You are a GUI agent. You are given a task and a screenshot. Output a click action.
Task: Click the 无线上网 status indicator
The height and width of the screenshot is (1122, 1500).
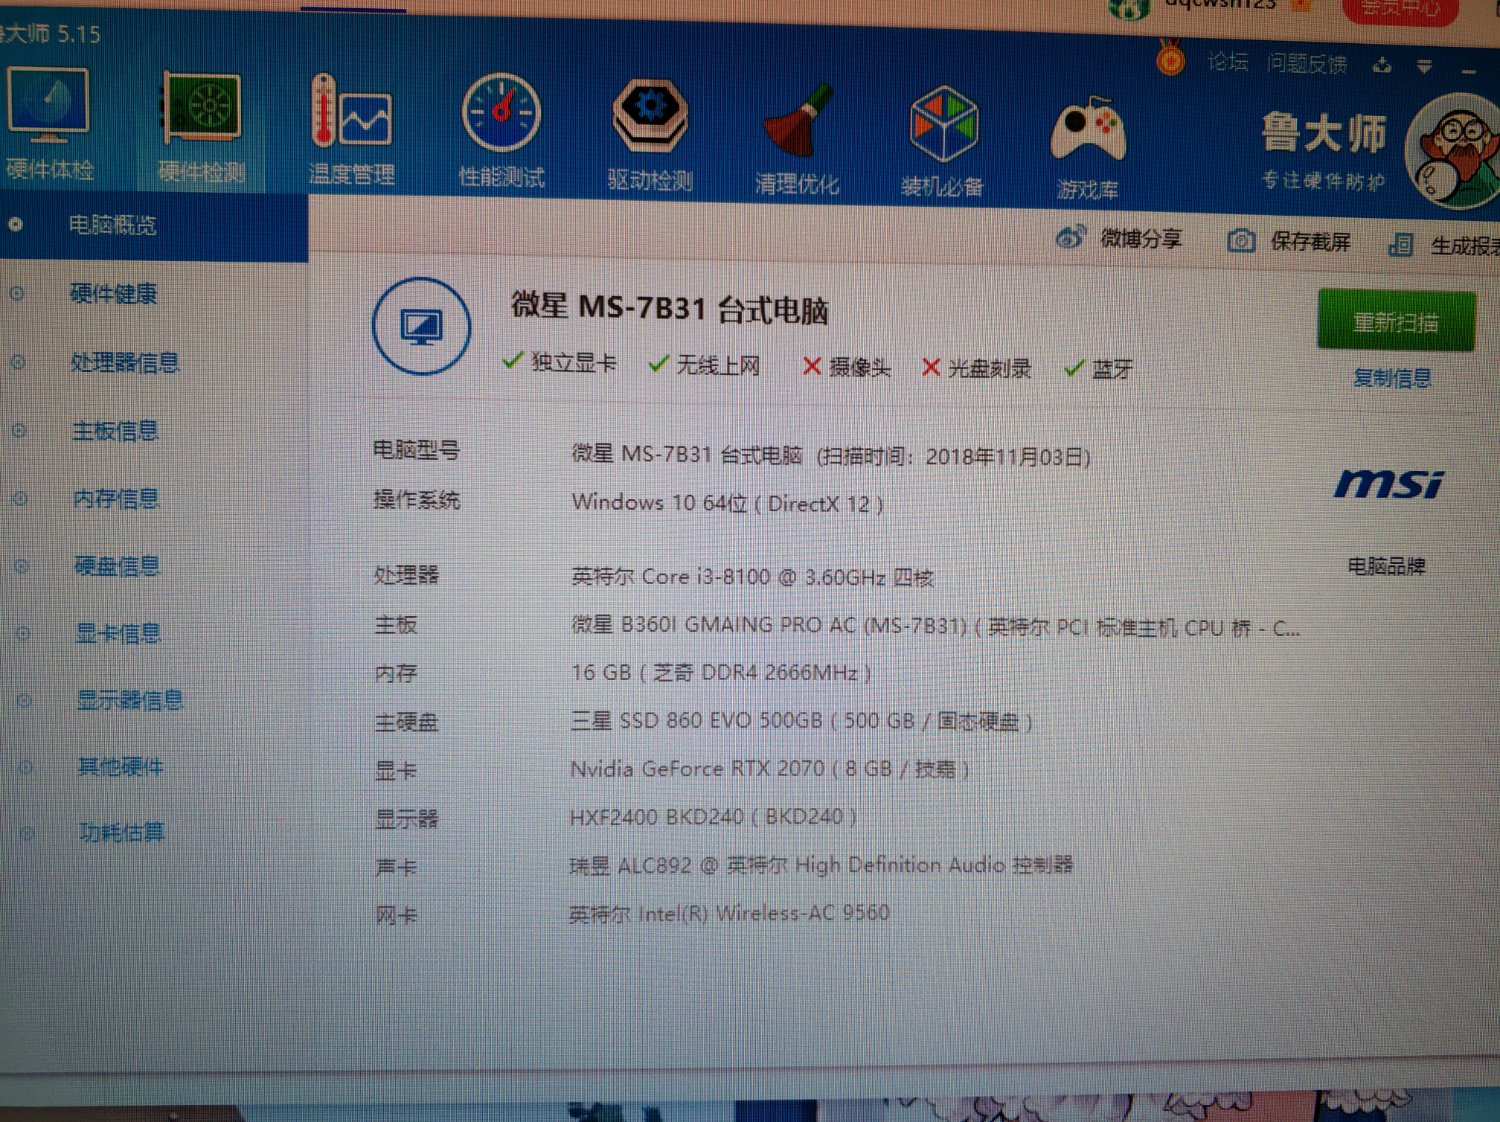pos(705,365)
